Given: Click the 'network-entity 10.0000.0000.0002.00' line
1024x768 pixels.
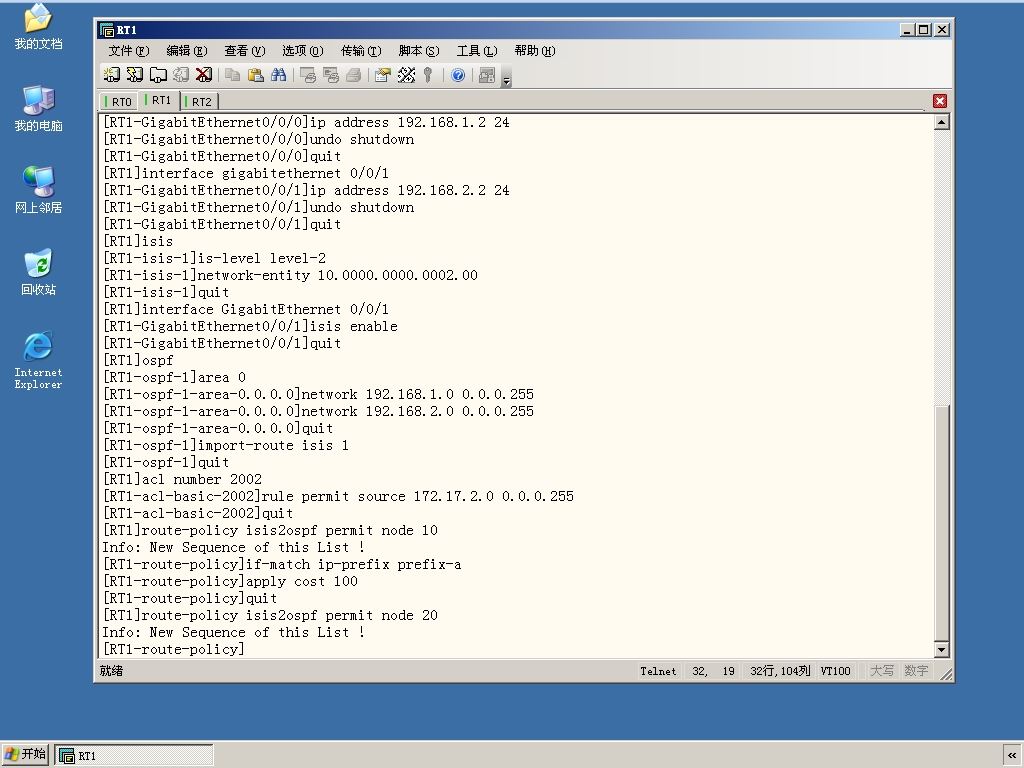Looking at the screenshot, I should tap(290, 276).
